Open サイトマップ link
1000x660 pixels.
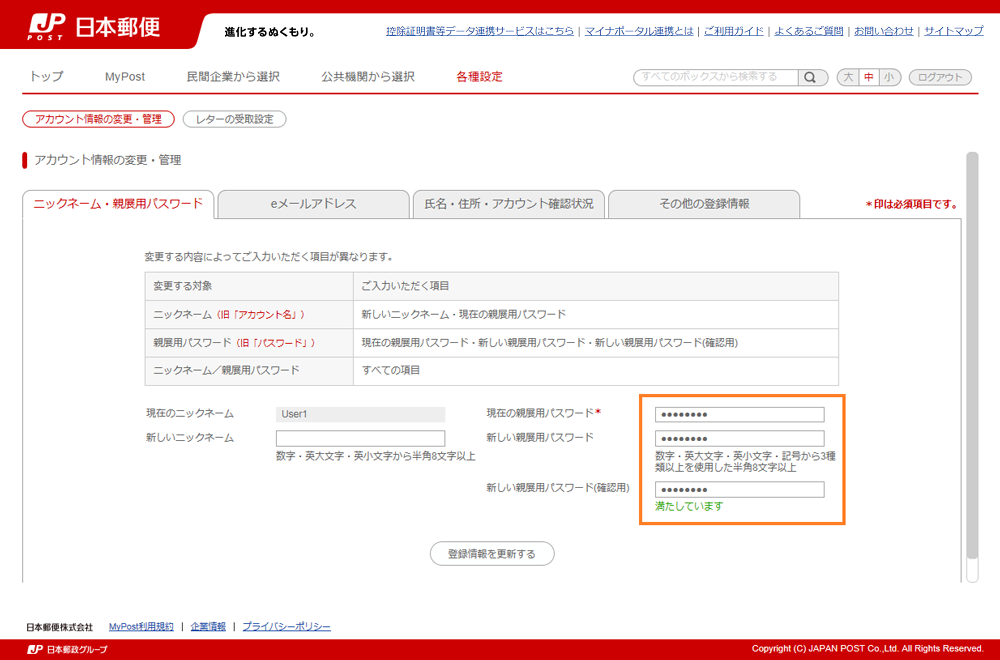pyautogui.click(x=953, y=31)
